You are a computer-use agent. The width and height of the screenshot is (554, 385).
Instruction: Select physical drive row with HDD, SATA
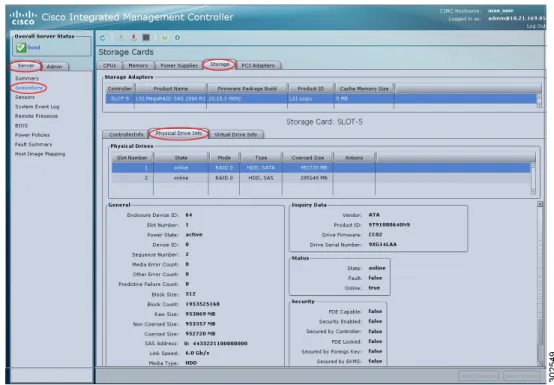point(321,168)
